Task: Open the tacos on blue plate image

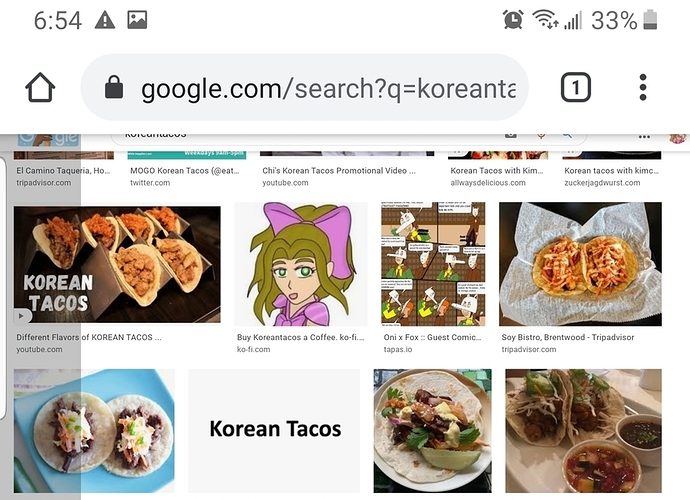Action: (94, 430)
